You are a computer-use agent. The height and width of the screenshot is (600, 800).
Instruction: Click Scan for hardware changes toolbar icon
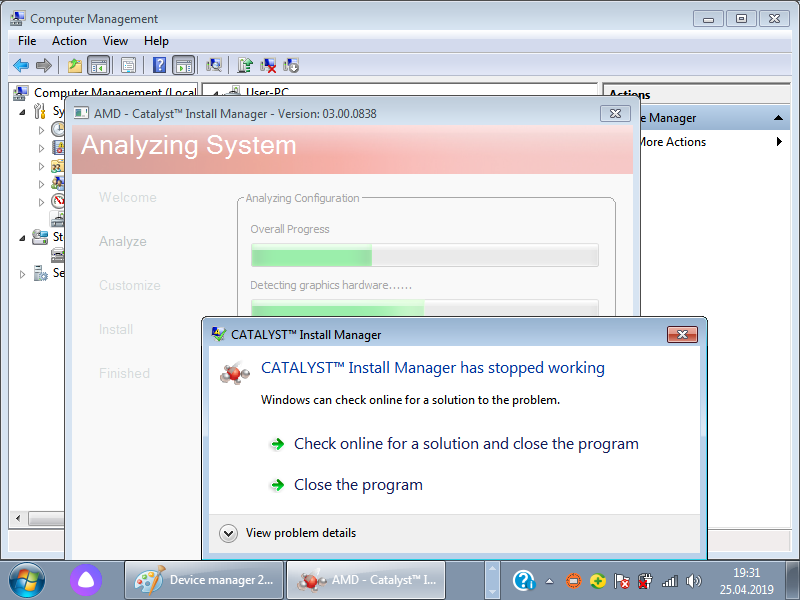[214, 65]
